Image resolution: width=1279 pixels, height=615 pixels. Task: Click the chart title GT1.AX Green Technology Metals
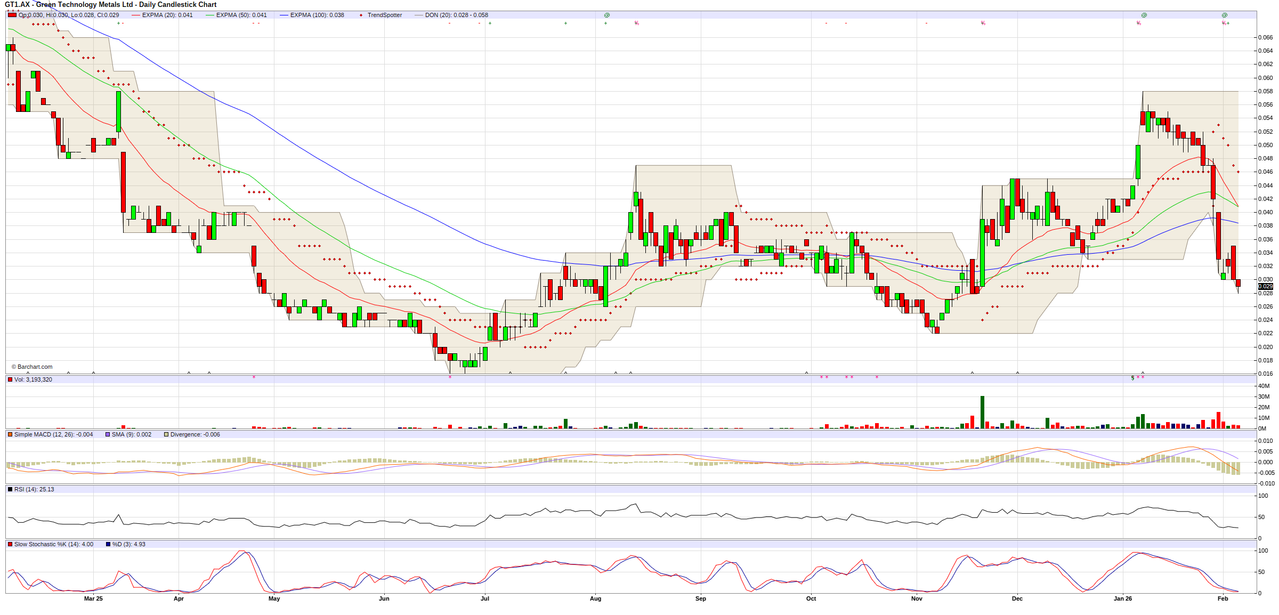(111, 5)
